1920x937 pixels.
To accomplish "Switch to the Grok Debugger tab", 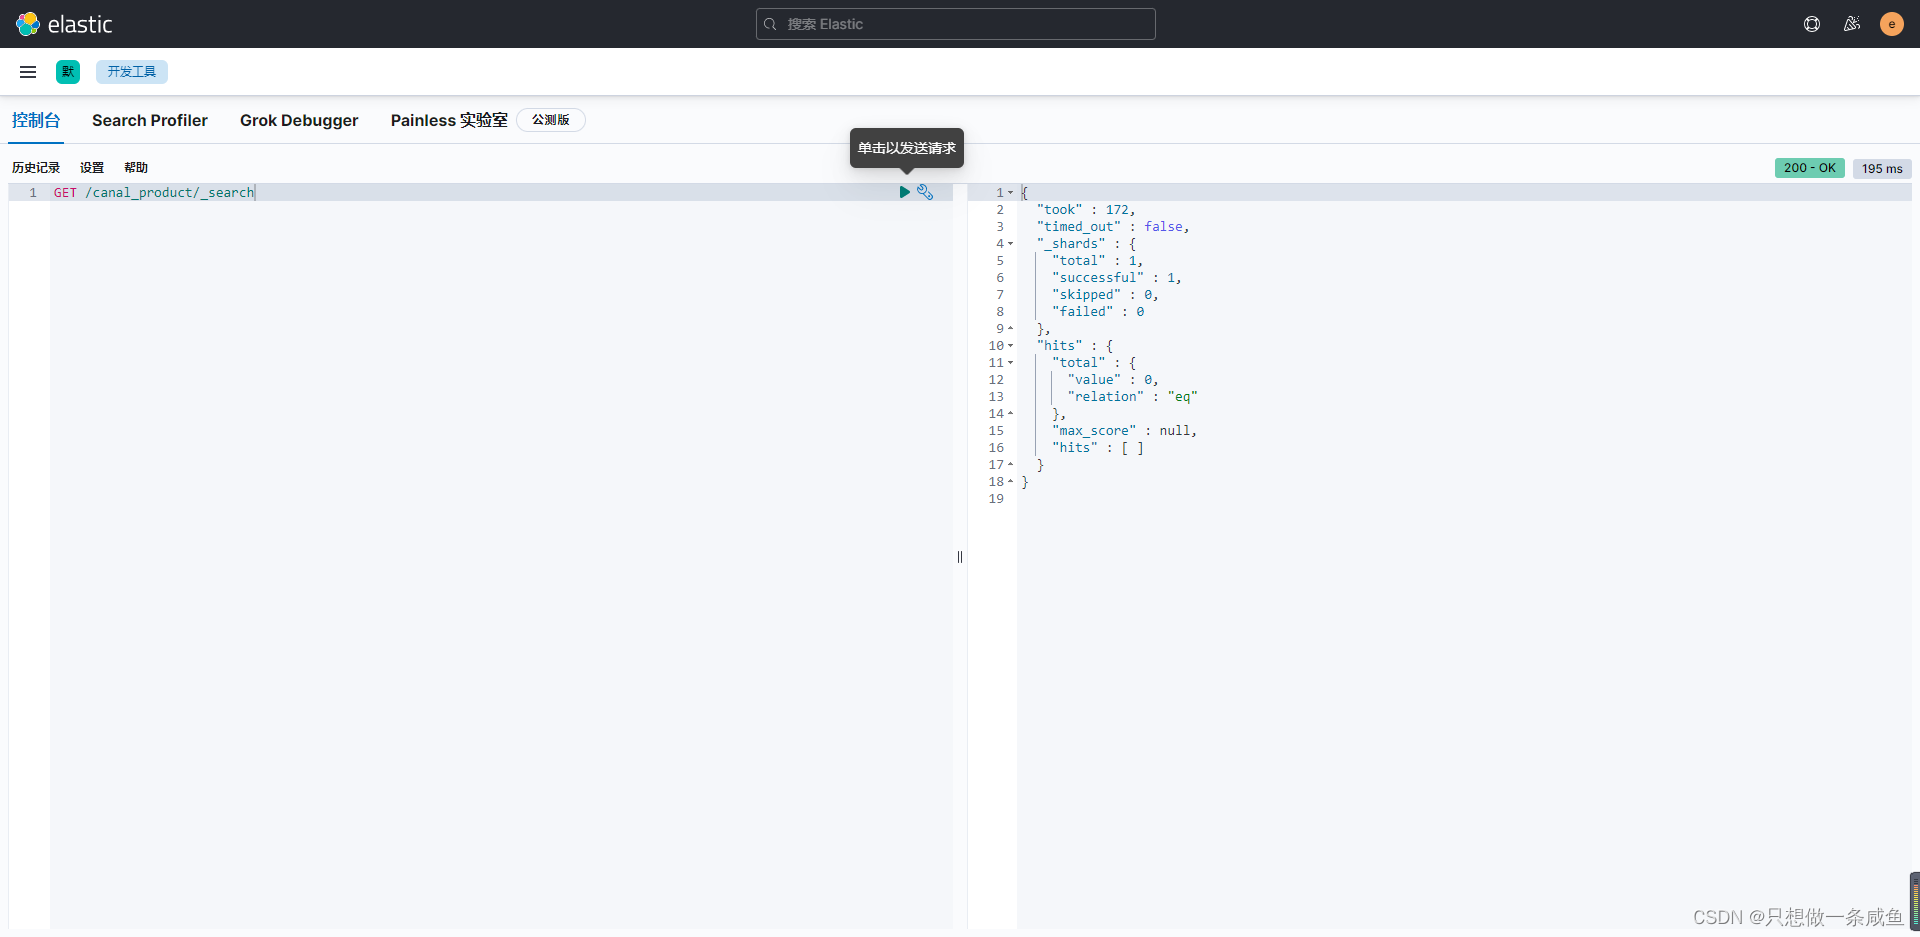I will (x=299, y=120).
